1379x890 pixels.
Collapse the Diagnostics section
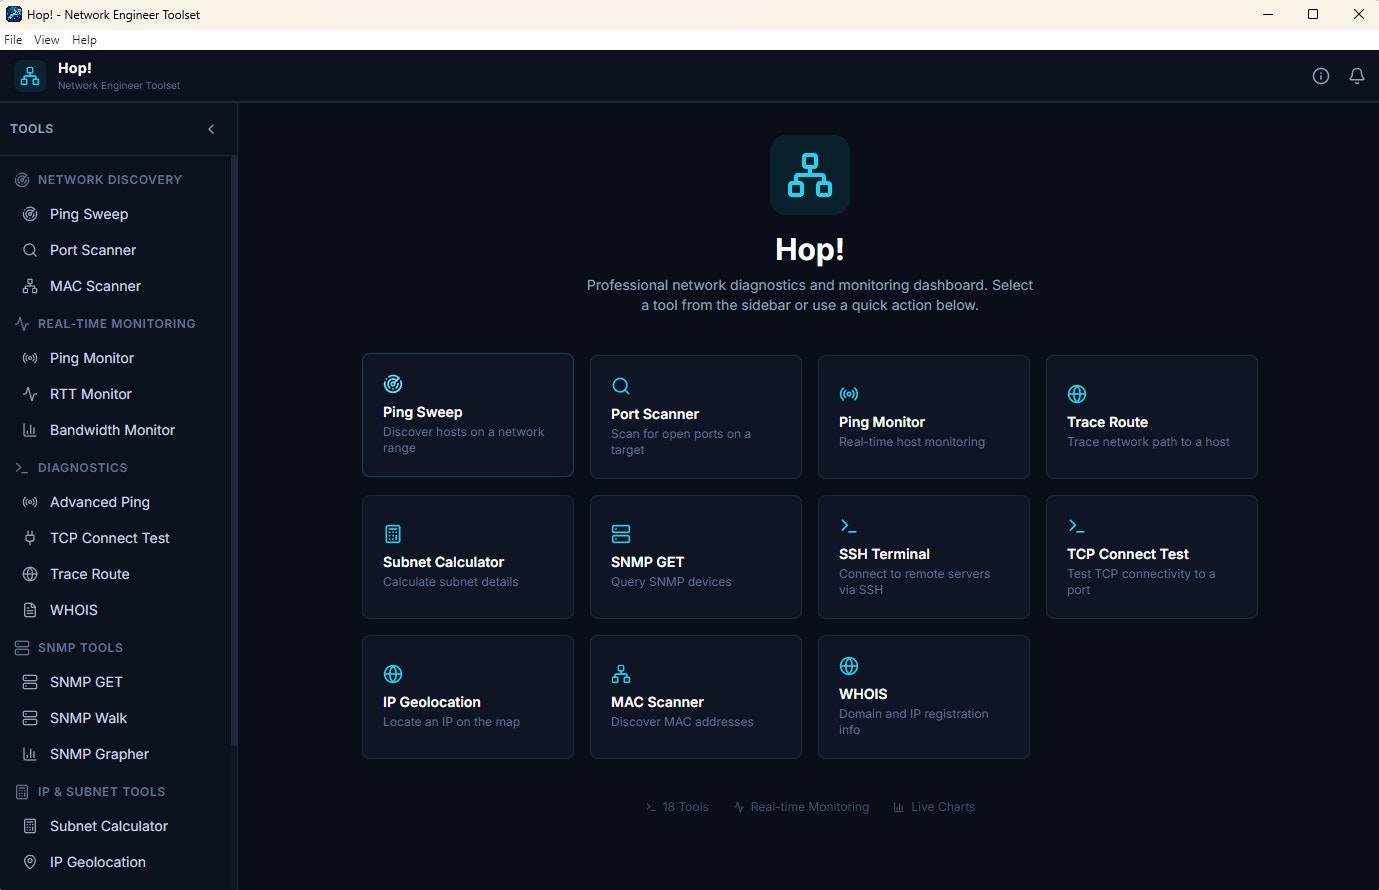click(x=82, y=467)
